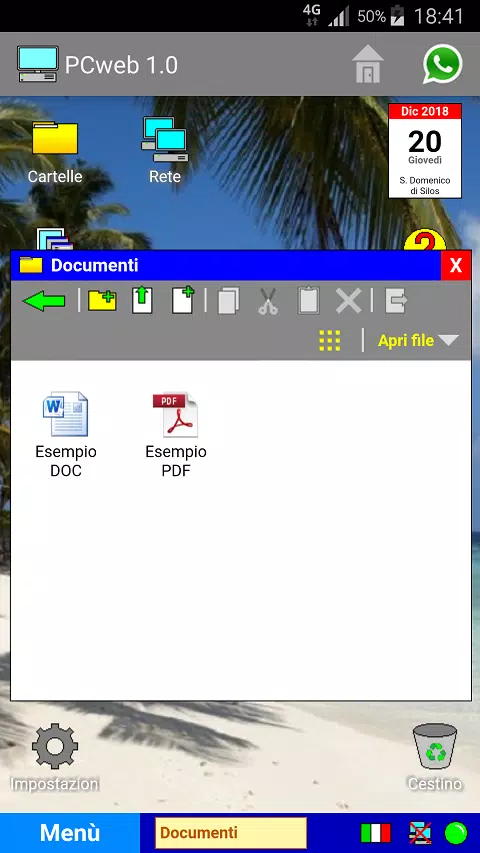
Task: Go back with the green arrow
Action: (44, 301)
